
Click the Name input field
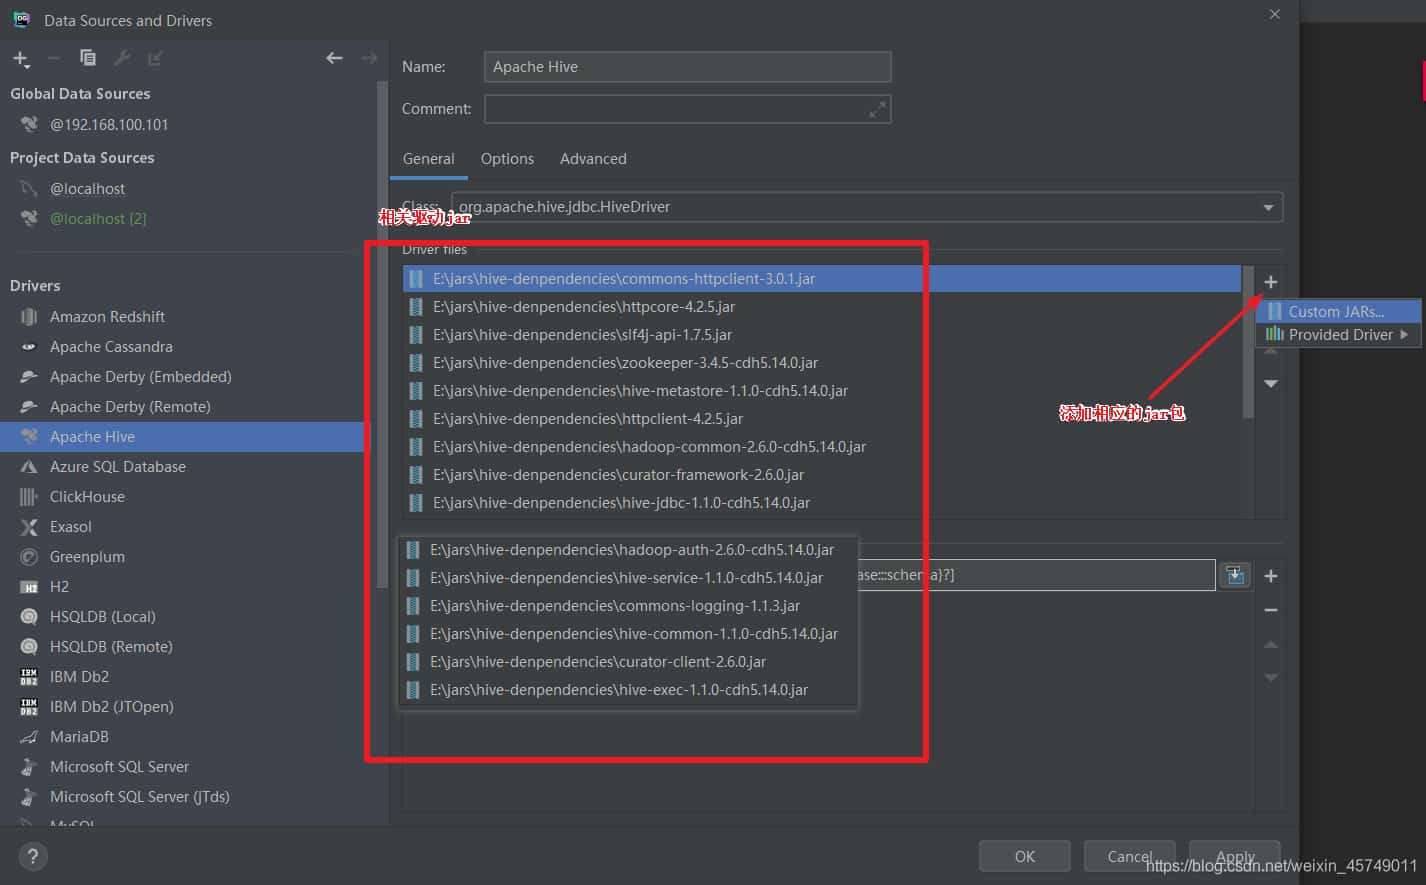click(x=687, y=67)
